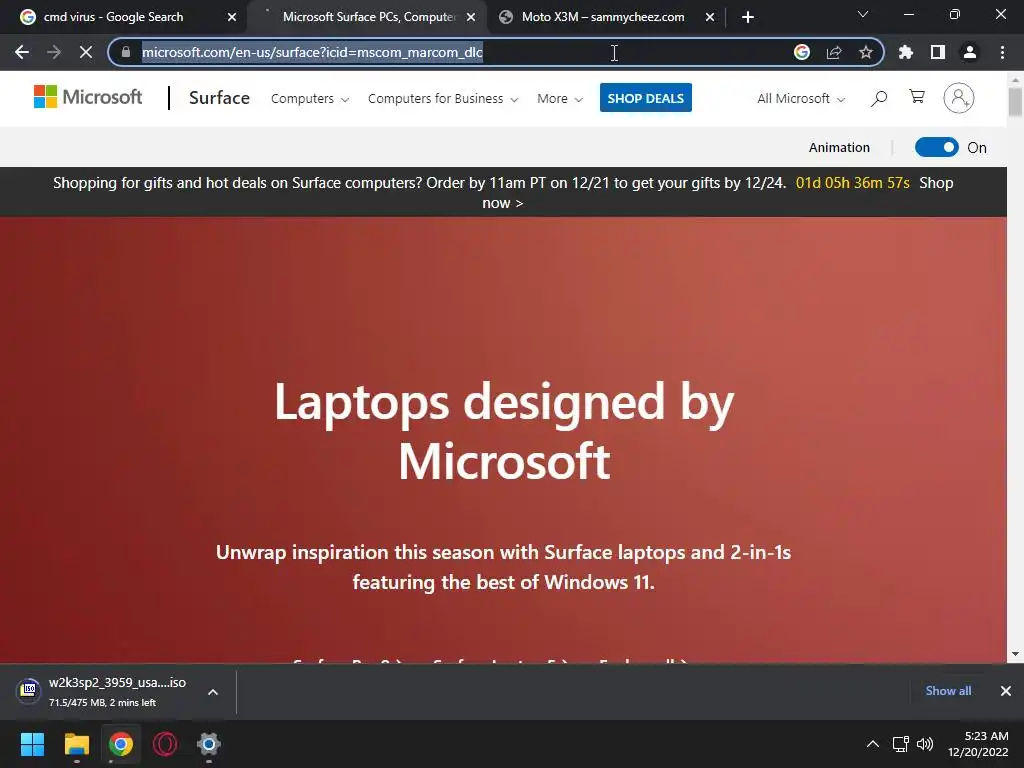This screenshot has height=768, width=1024.
Task: Expand the More menu
Action: (x=560, y=99)
